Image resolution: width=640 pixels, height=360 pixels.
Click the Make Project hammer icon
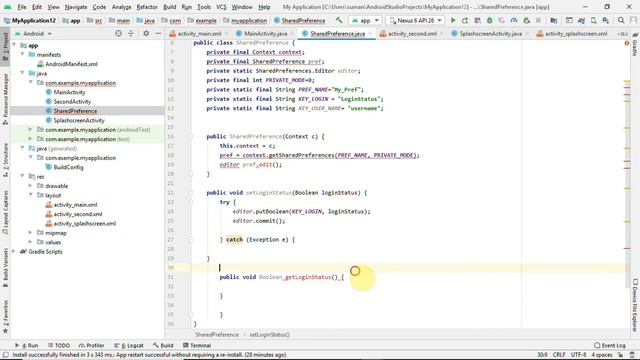339,20
